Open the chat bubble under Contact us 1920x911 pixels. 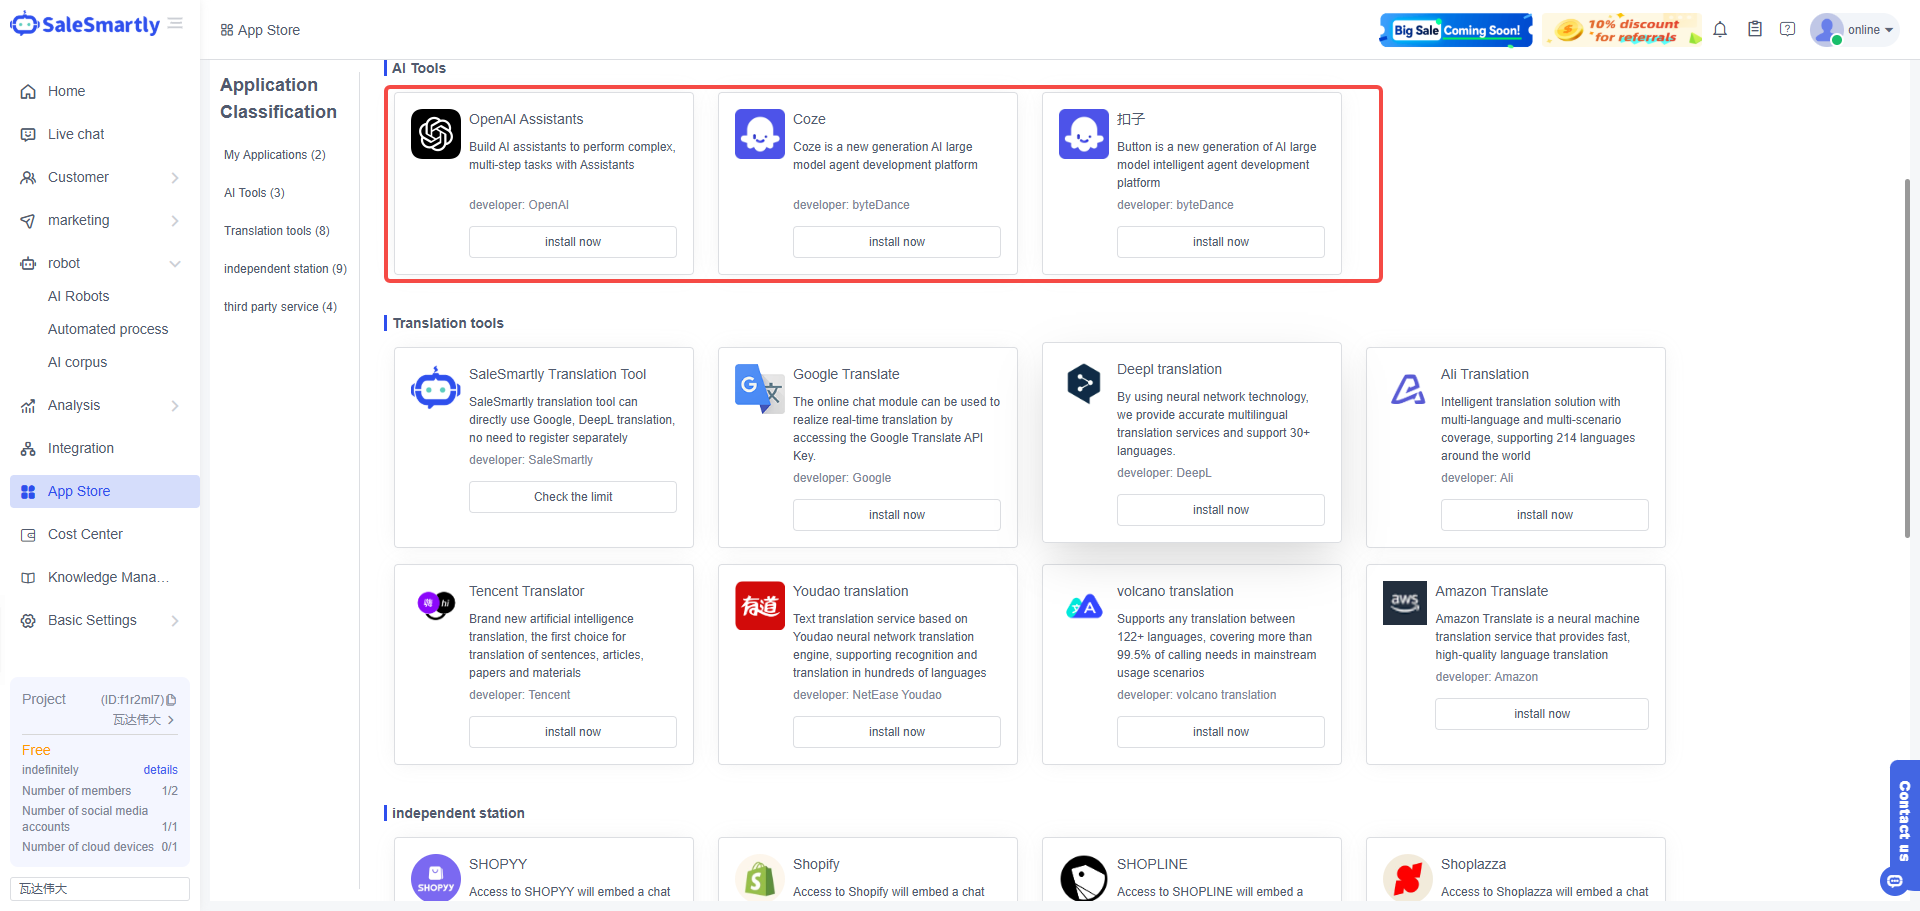coord(1893,881)
